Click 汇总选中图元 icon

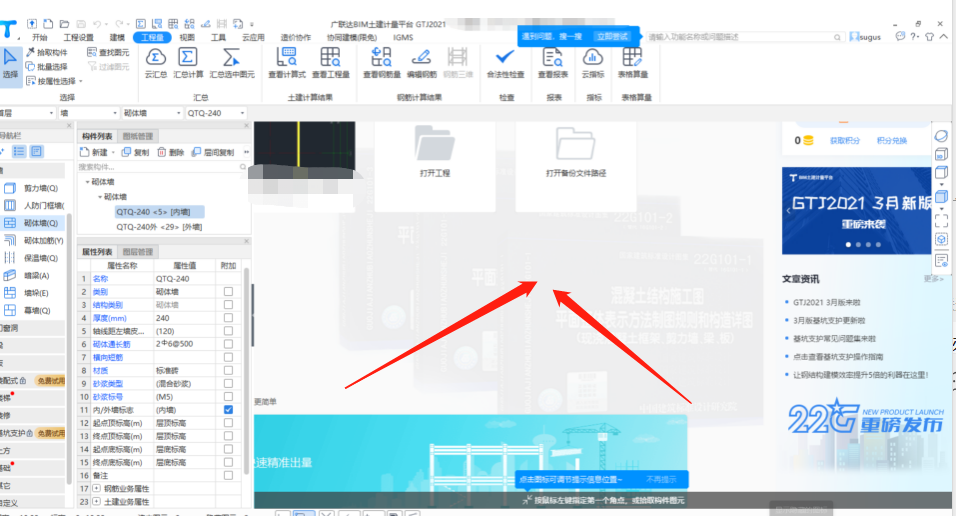232,63
